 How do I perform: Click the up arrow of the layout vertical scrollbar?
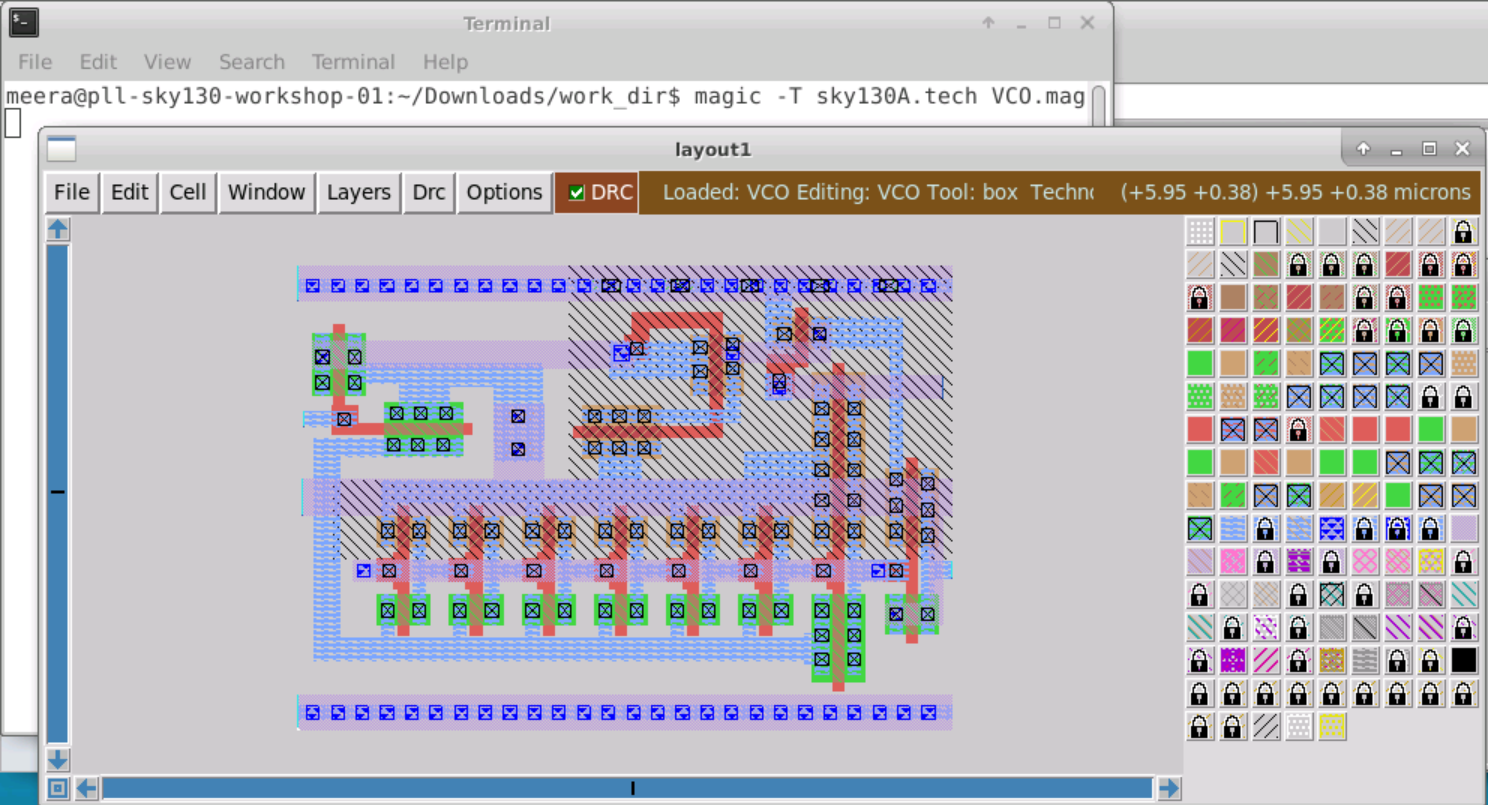57,228
